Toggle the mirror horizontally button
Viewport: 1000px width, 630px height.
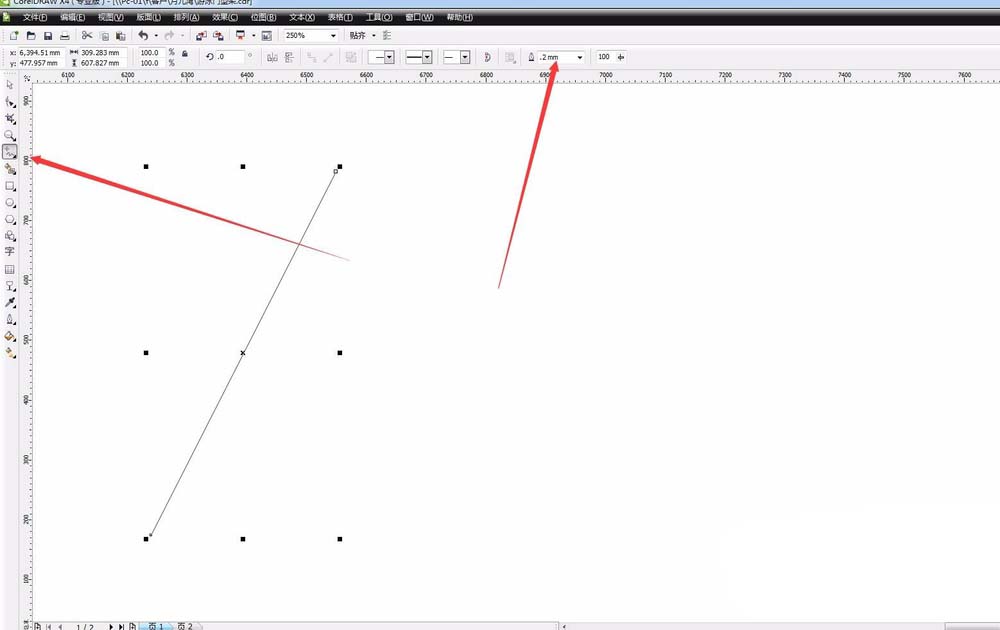click(272, 58)
